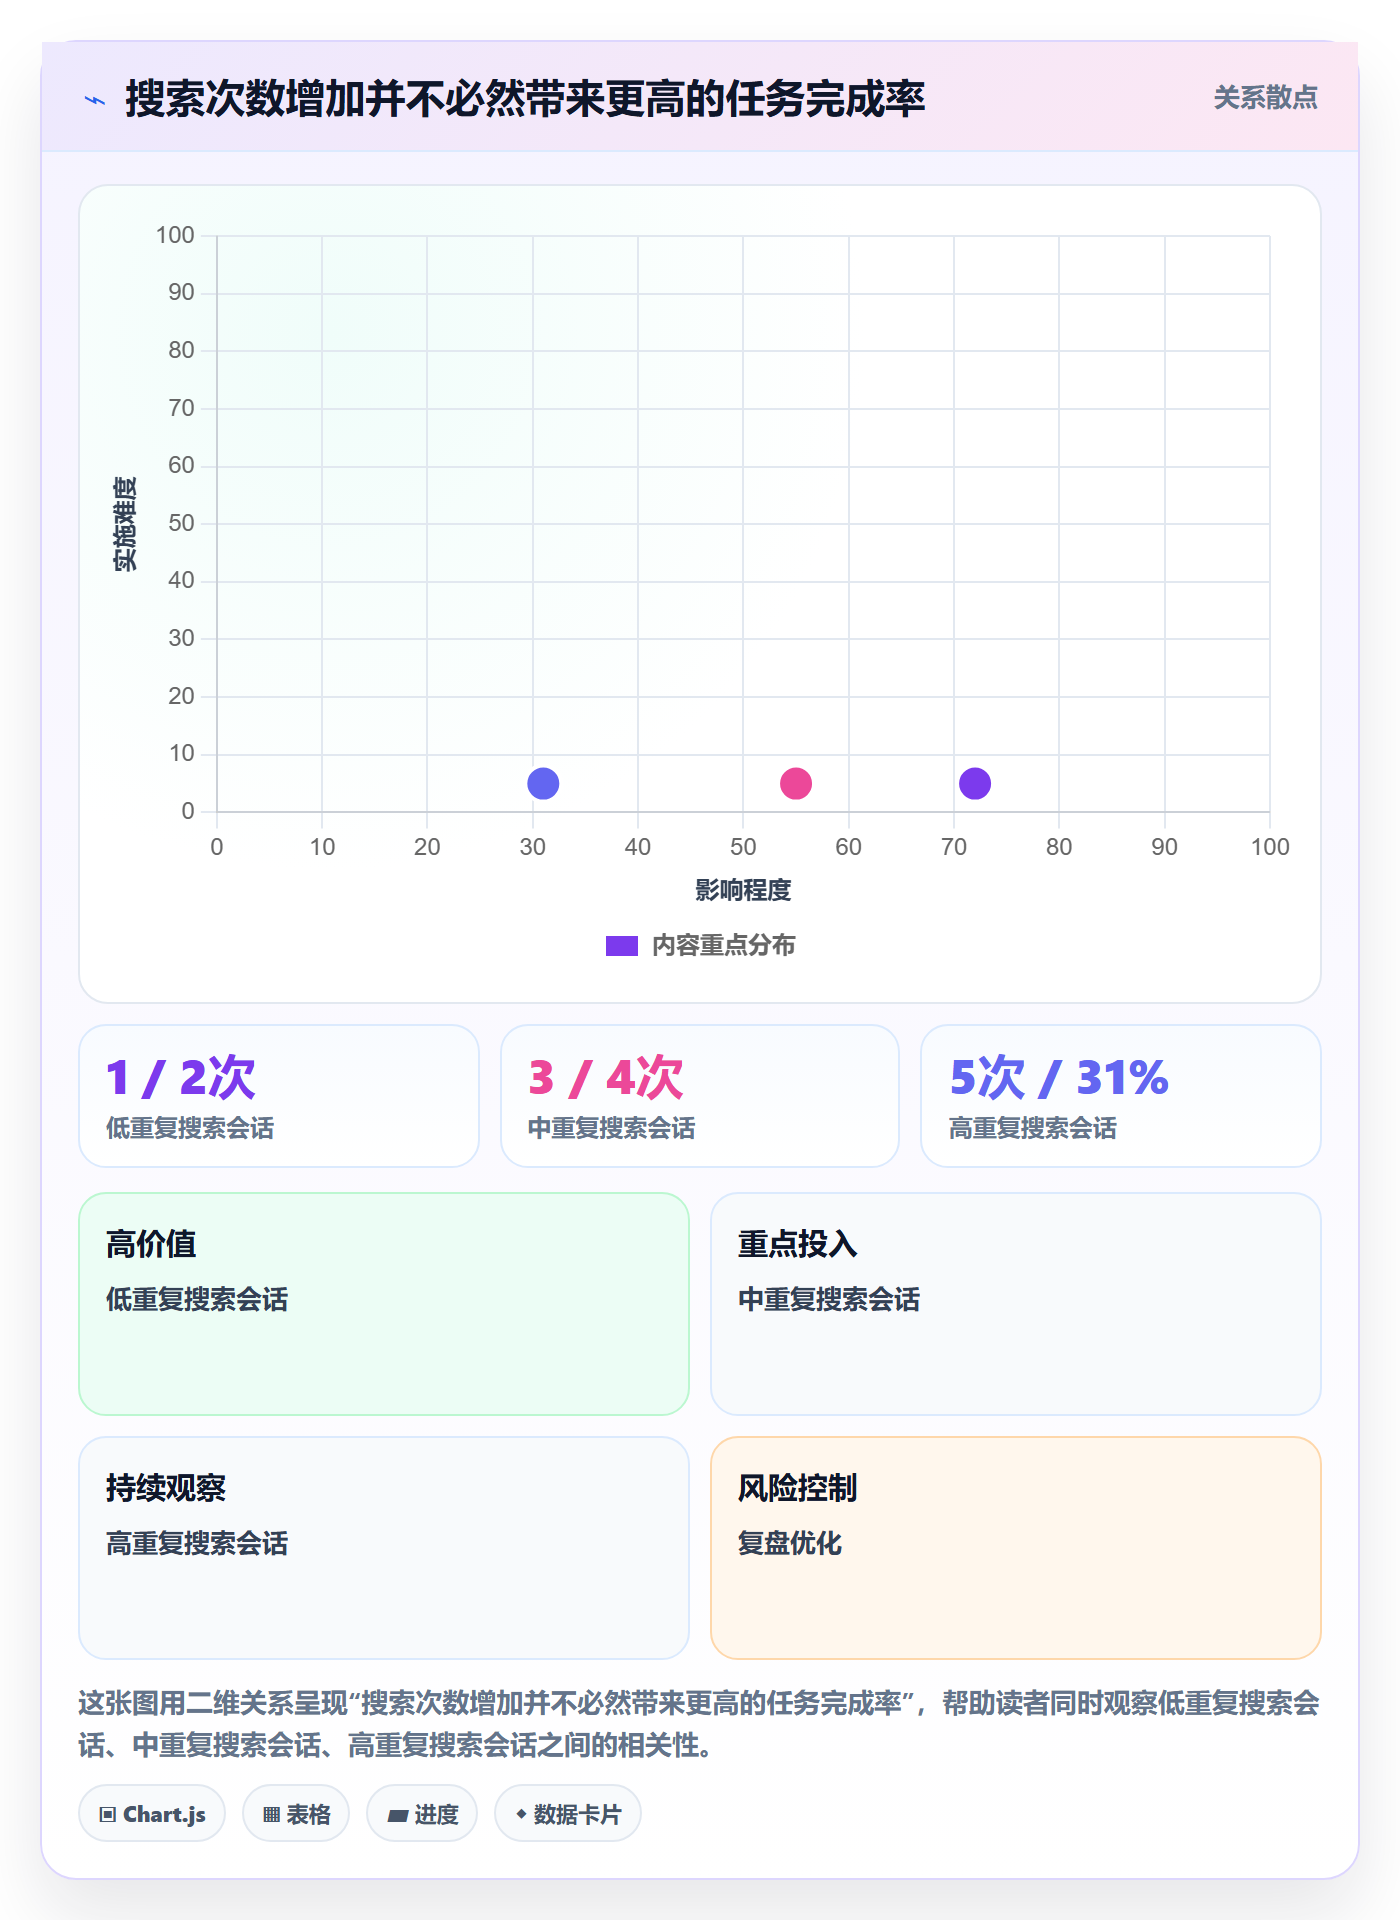This screenshot has height=1920, width=1400.
Task: Open the 高价值 quadrant card
Action: 384,1304
